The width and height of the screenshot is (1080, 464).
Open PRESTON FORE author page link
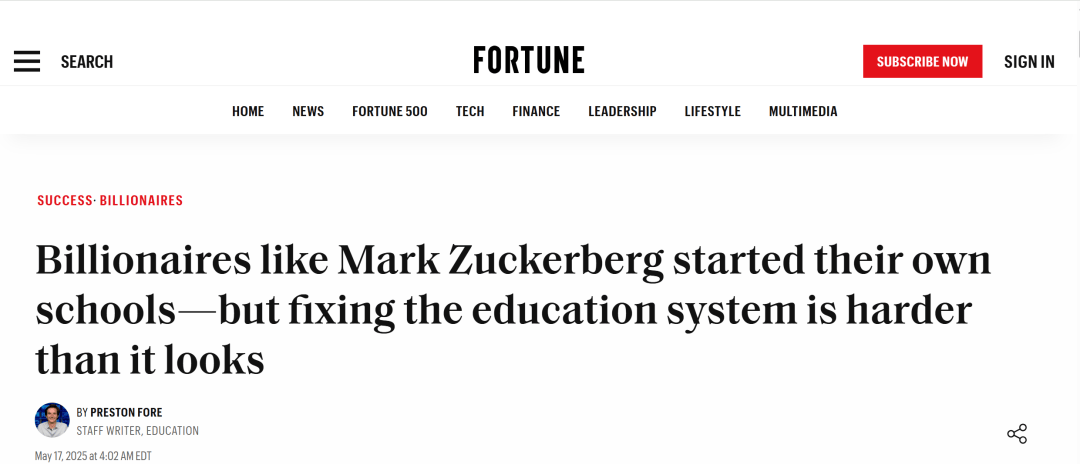[126, 412]
